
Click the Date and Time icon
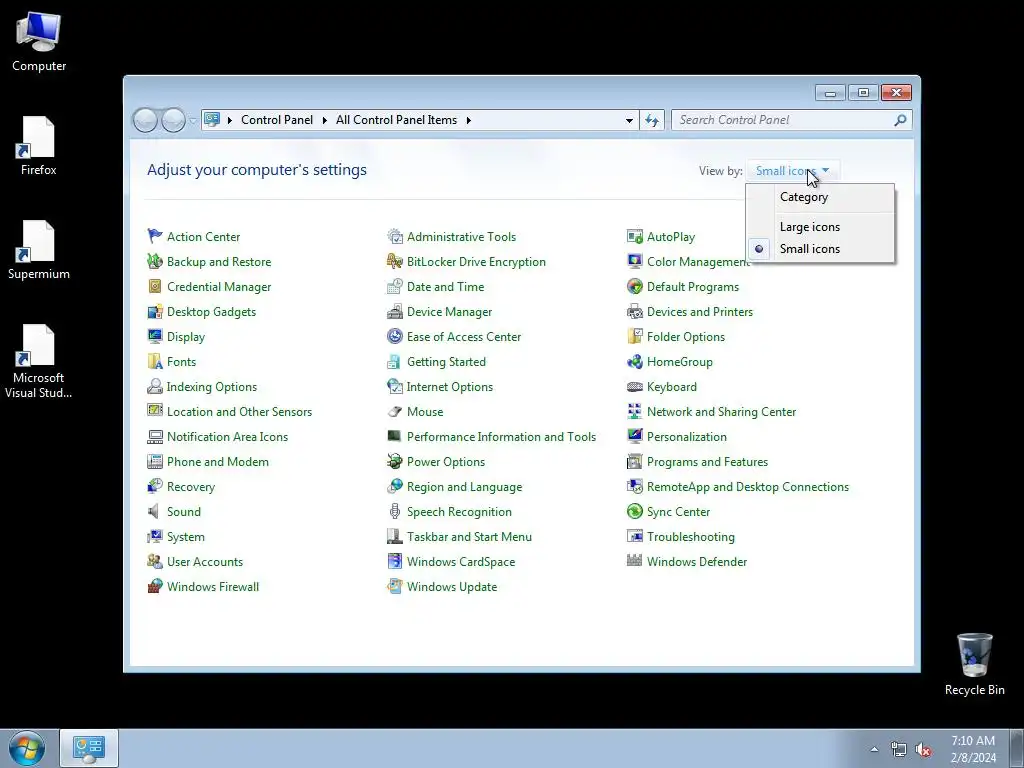click(x=394, y=286)
